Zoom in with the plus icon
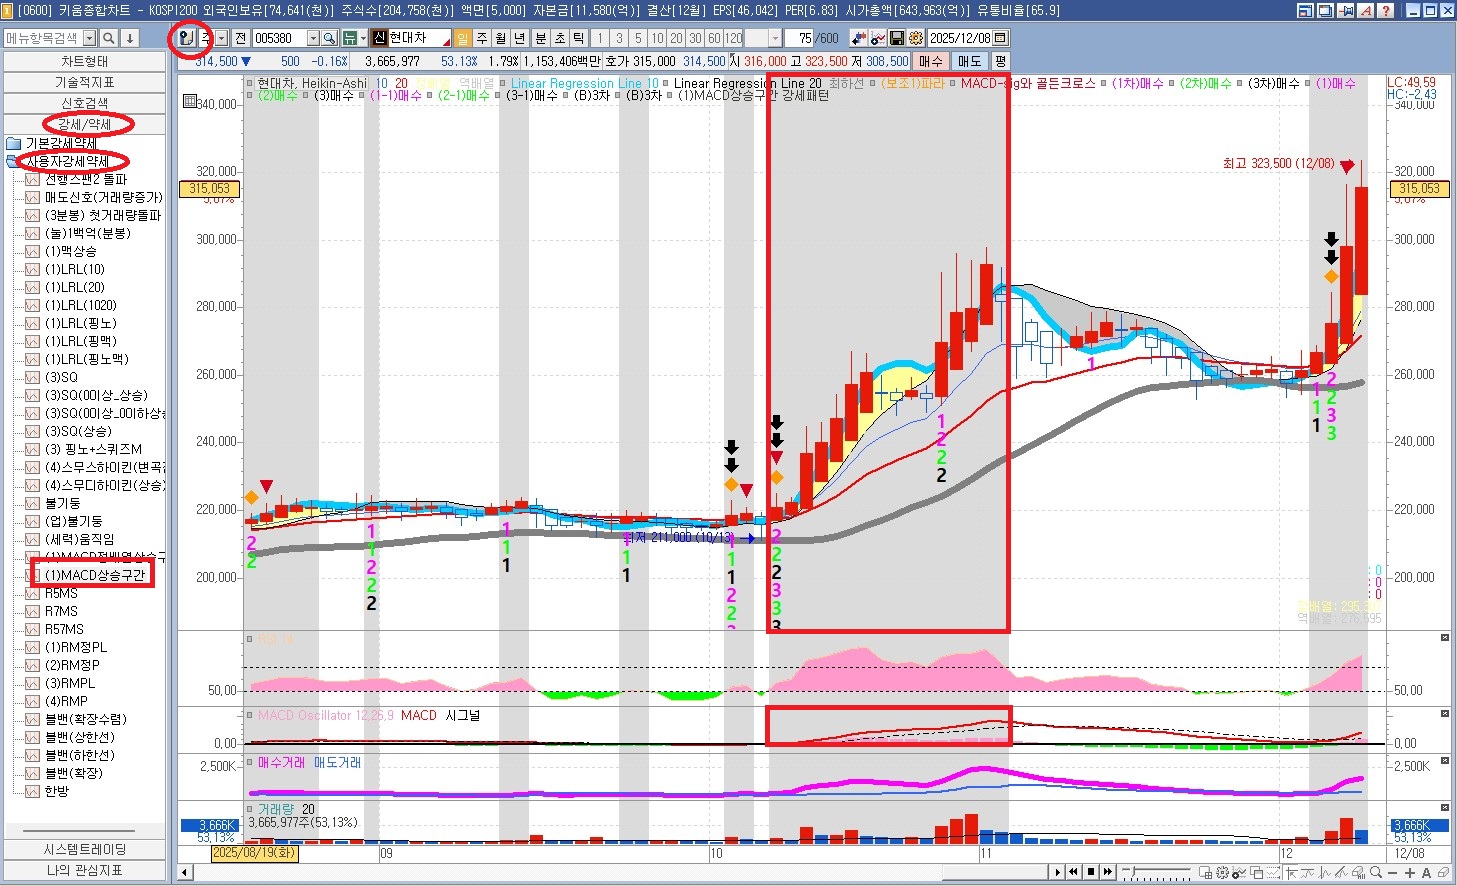 (x=1410, y=873)
